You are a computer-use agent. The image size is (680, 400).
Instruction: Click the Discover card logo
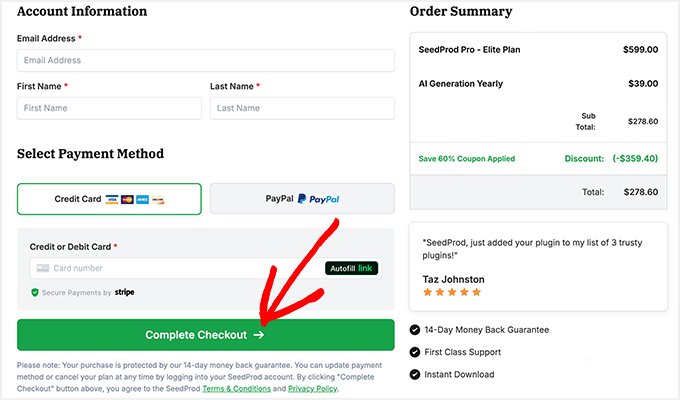[157, 199]
